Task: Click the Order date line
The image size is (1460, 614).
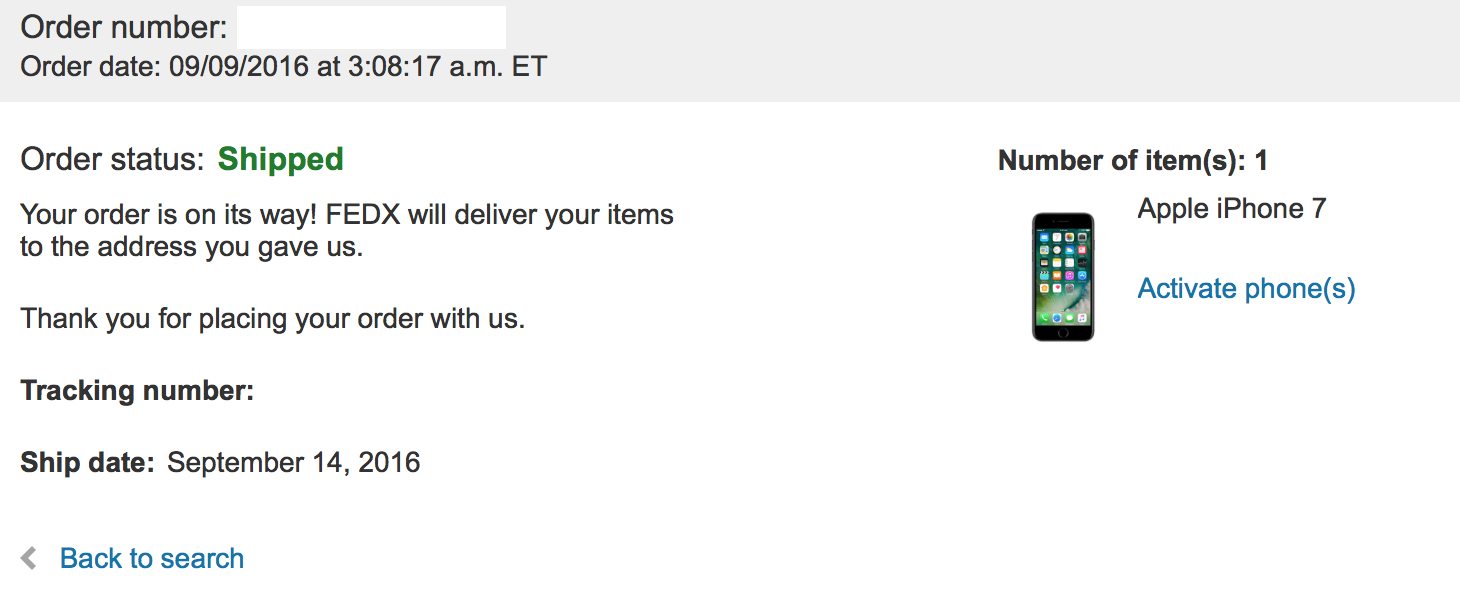Action: [x=283, y=67]
